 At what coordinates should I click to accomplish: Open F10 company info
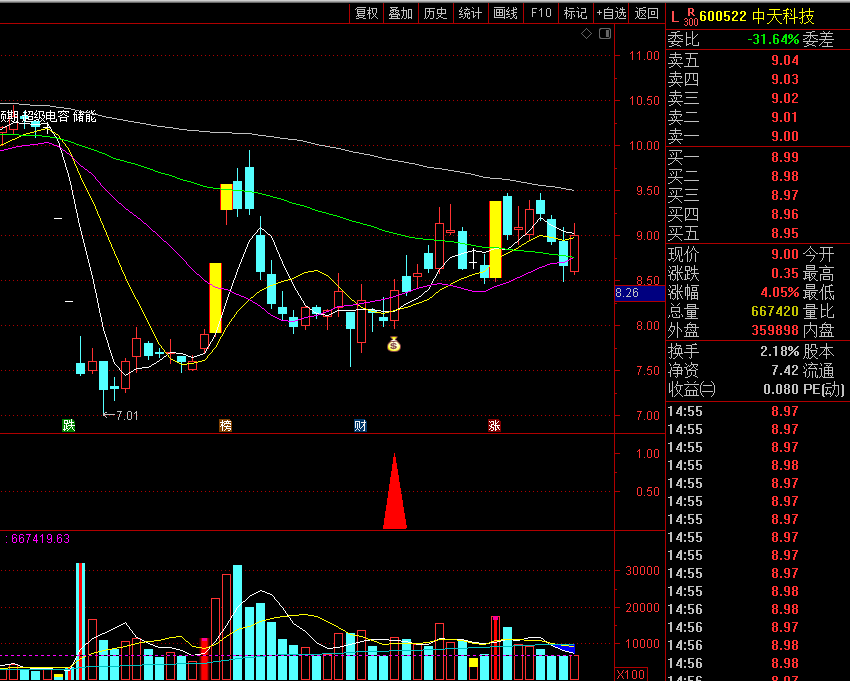pos(541,14)
